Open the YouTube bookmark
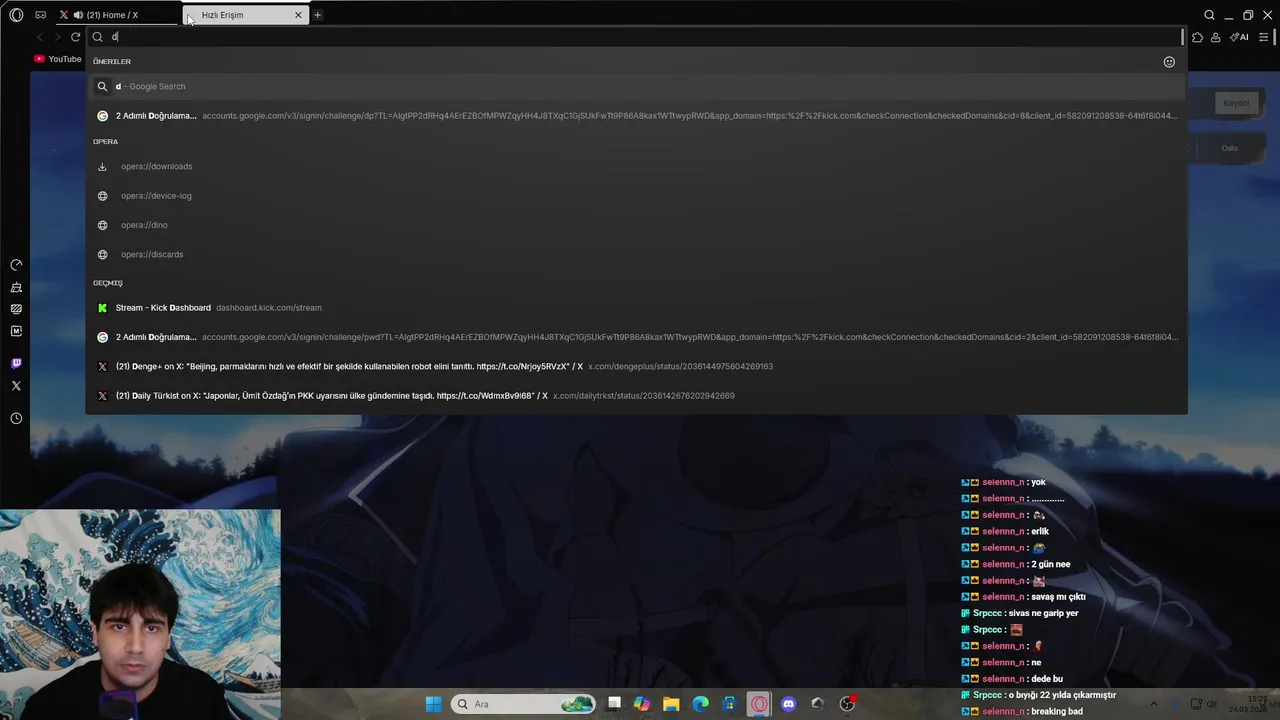The image size is (1280, 720). click(58, 59)
